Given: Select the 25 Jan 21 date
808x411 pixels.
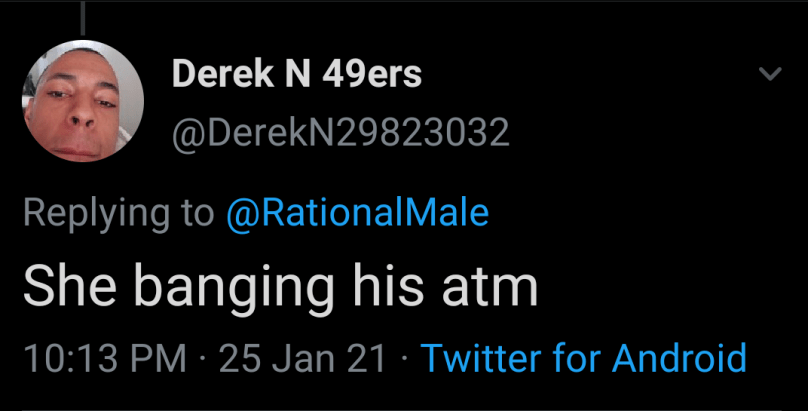Looking at the screenshot, I should pyautogui.click(x=301, y=358).
